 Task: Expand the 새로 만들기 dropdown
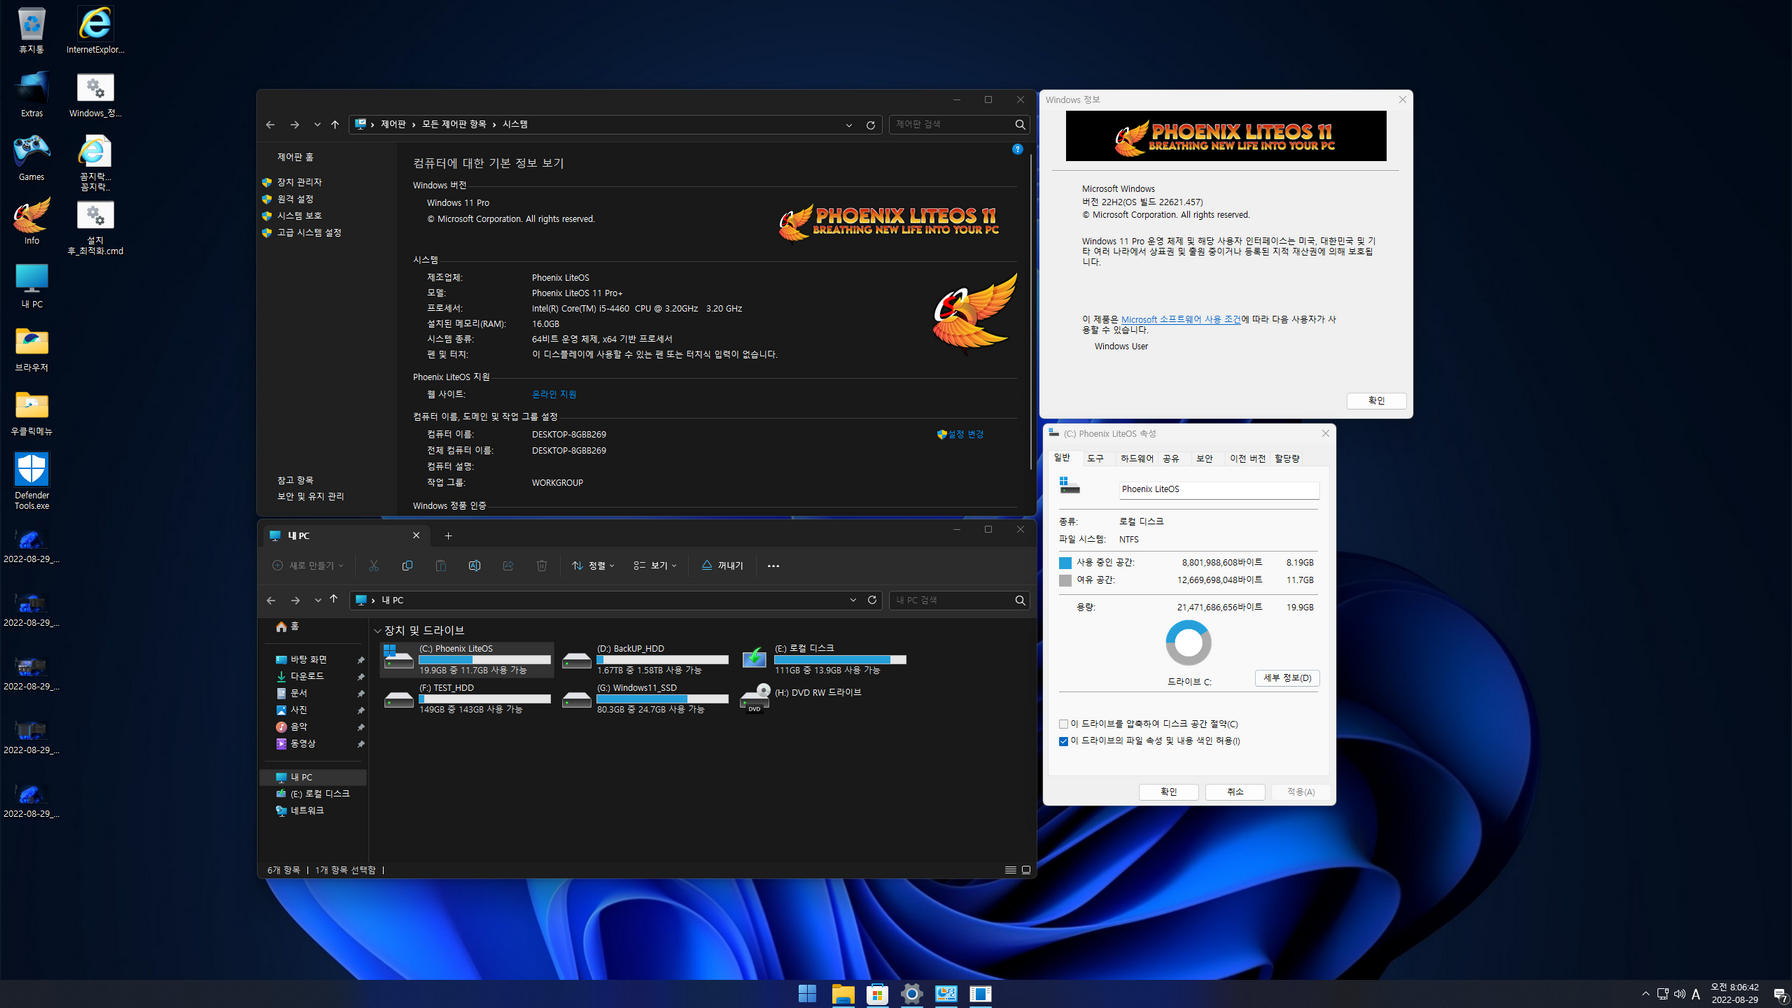tap(308, 566)
